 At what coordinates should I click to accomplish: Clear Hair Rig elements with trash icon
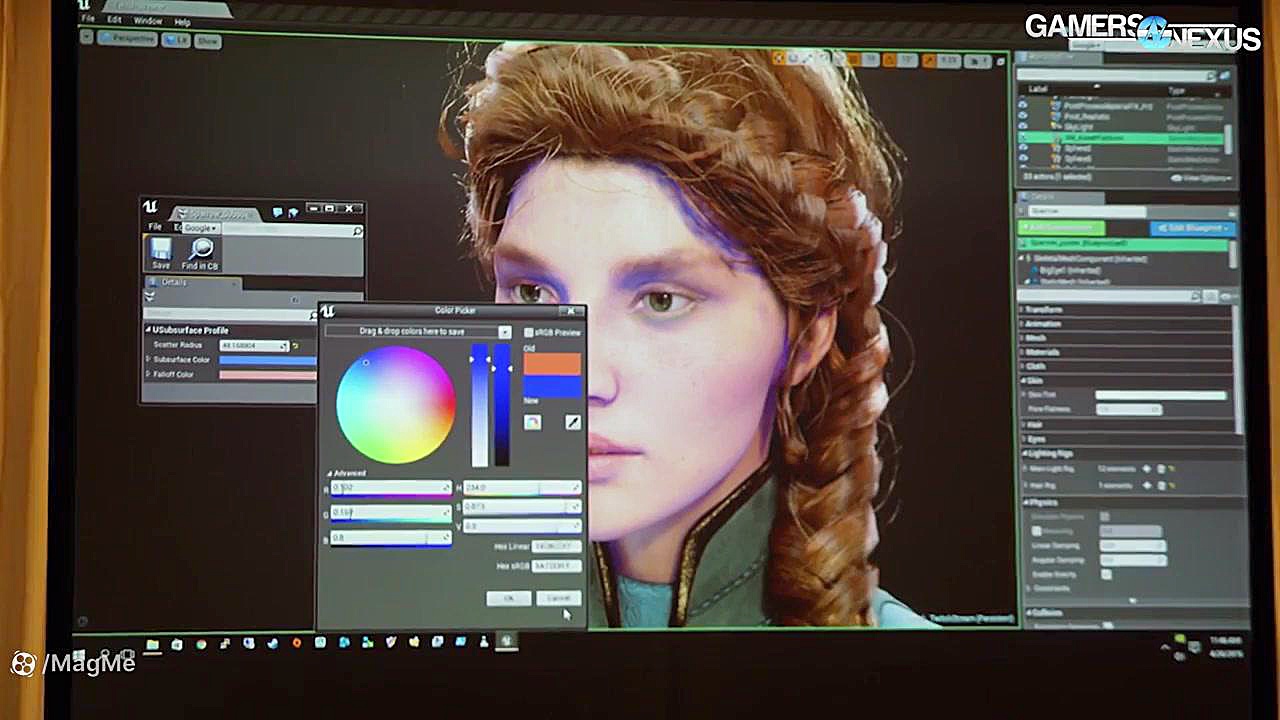(1161, 485)
